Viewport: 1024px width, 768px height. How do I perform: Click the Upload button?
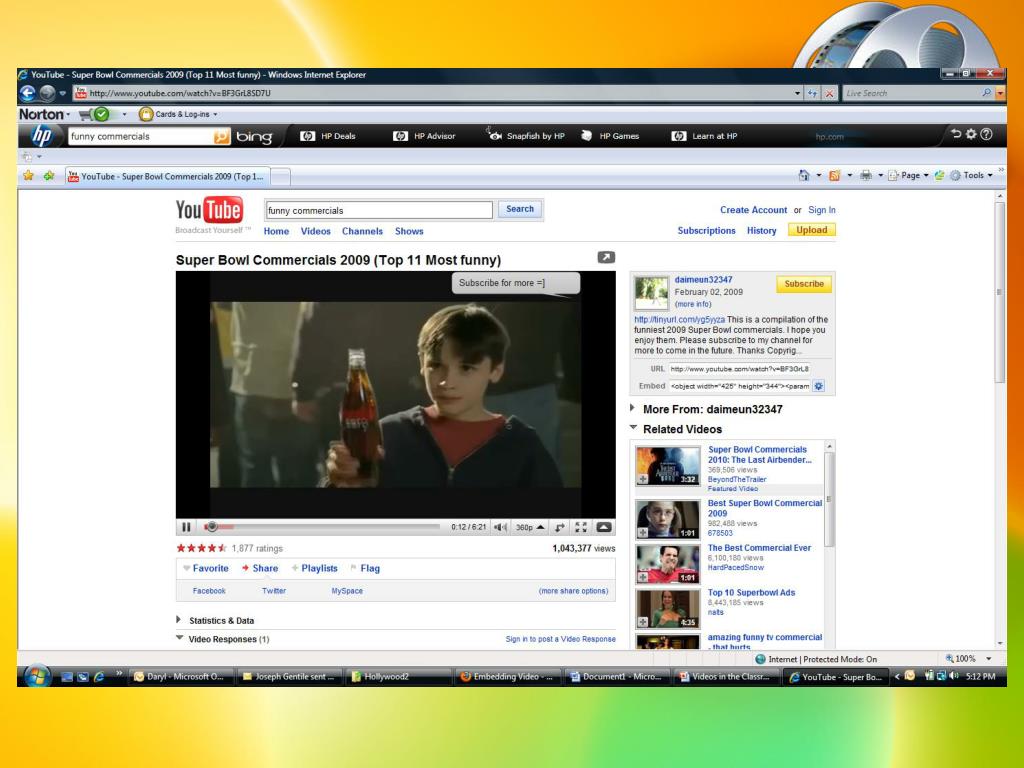point(812,230)
